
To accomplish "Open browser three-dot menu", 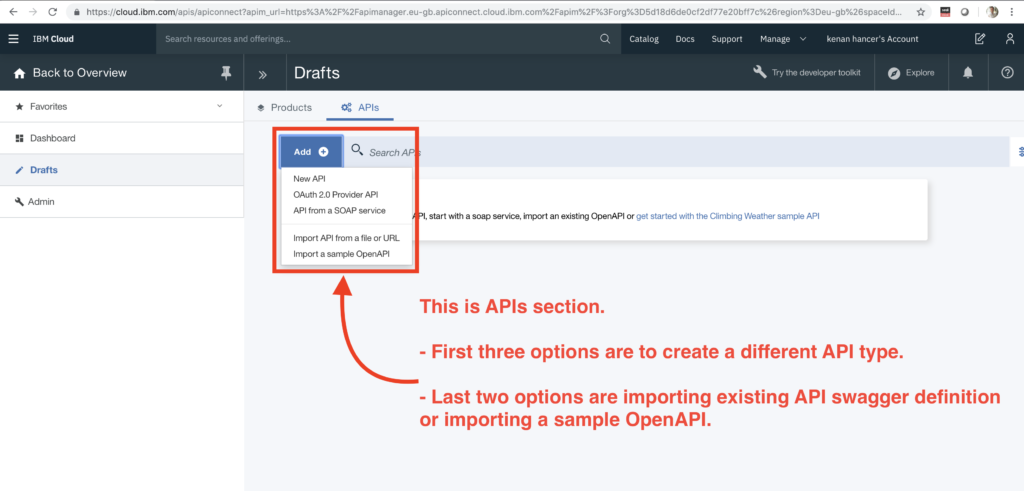I will click(1012, 12).
